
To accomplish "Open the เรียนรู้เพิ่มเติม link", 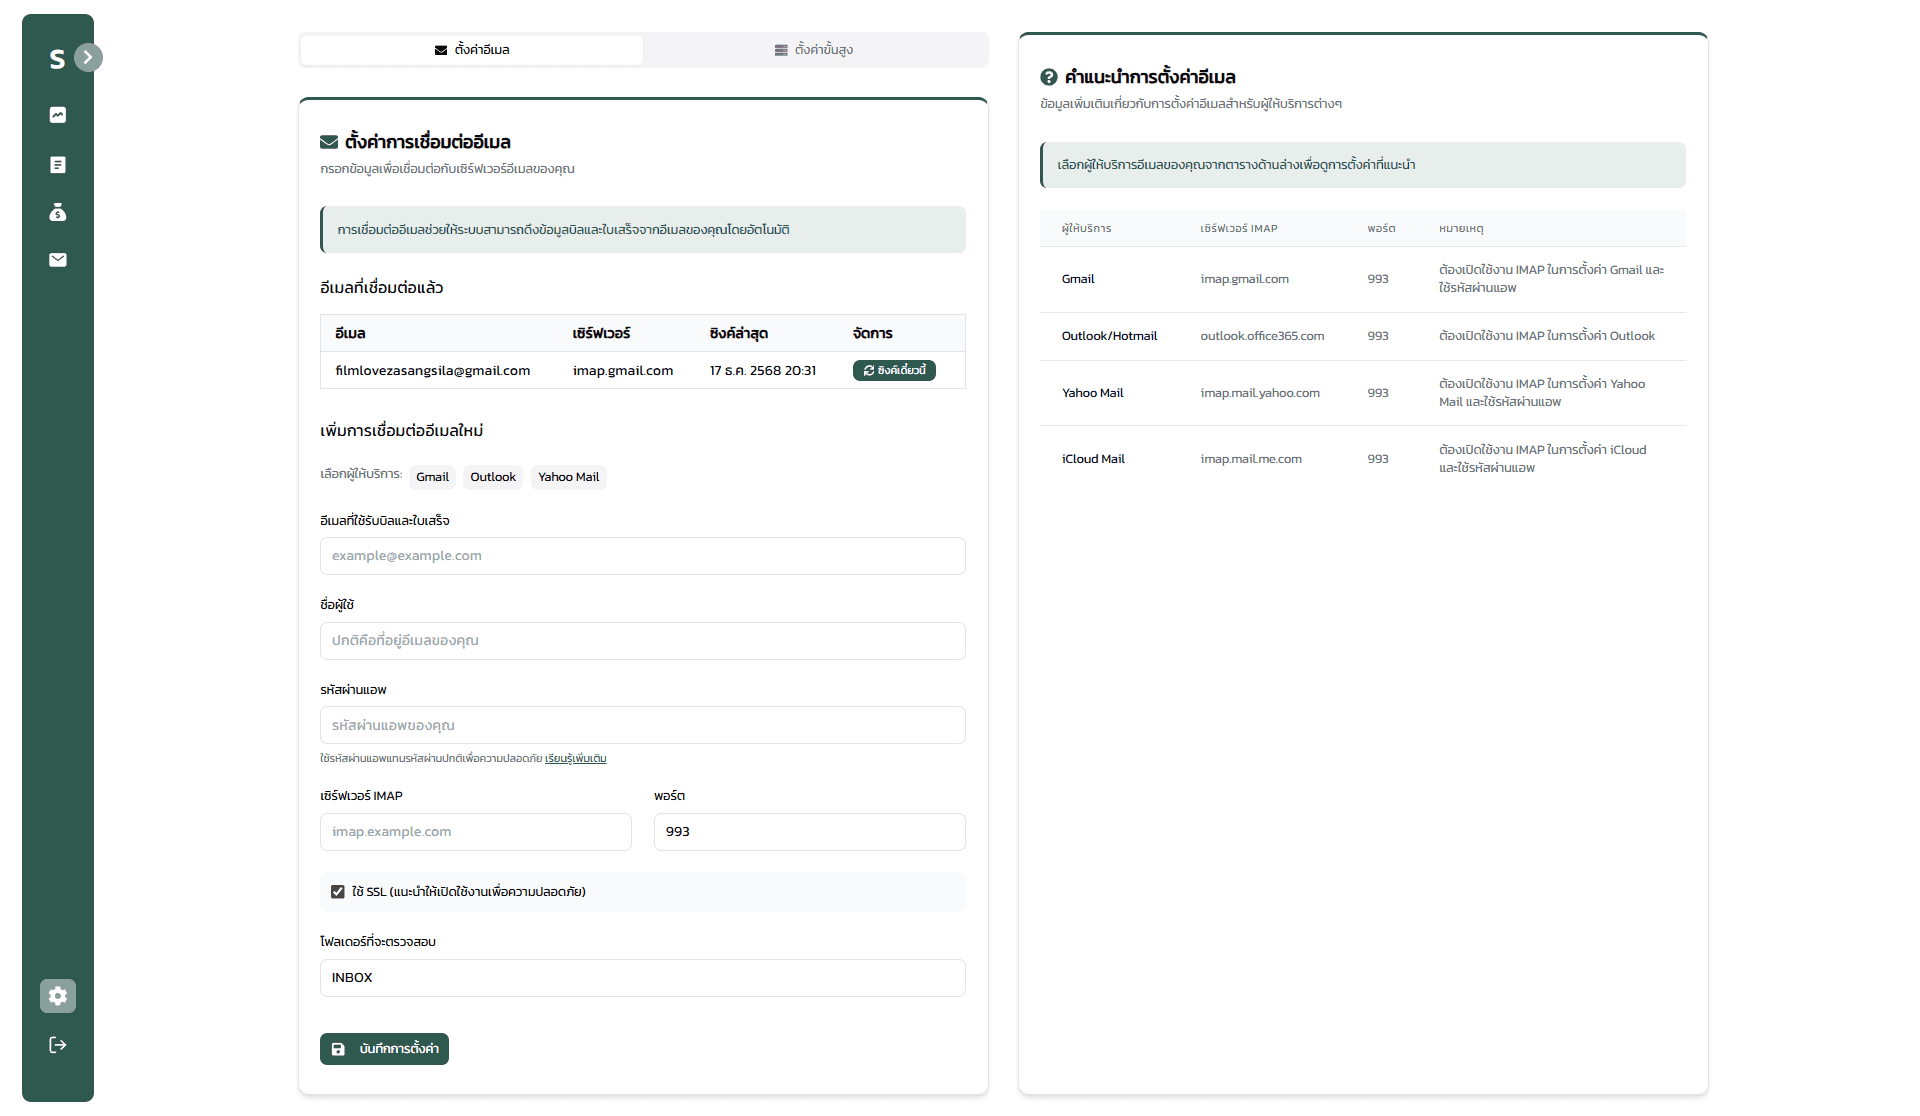I will click(x=576, y=759).
